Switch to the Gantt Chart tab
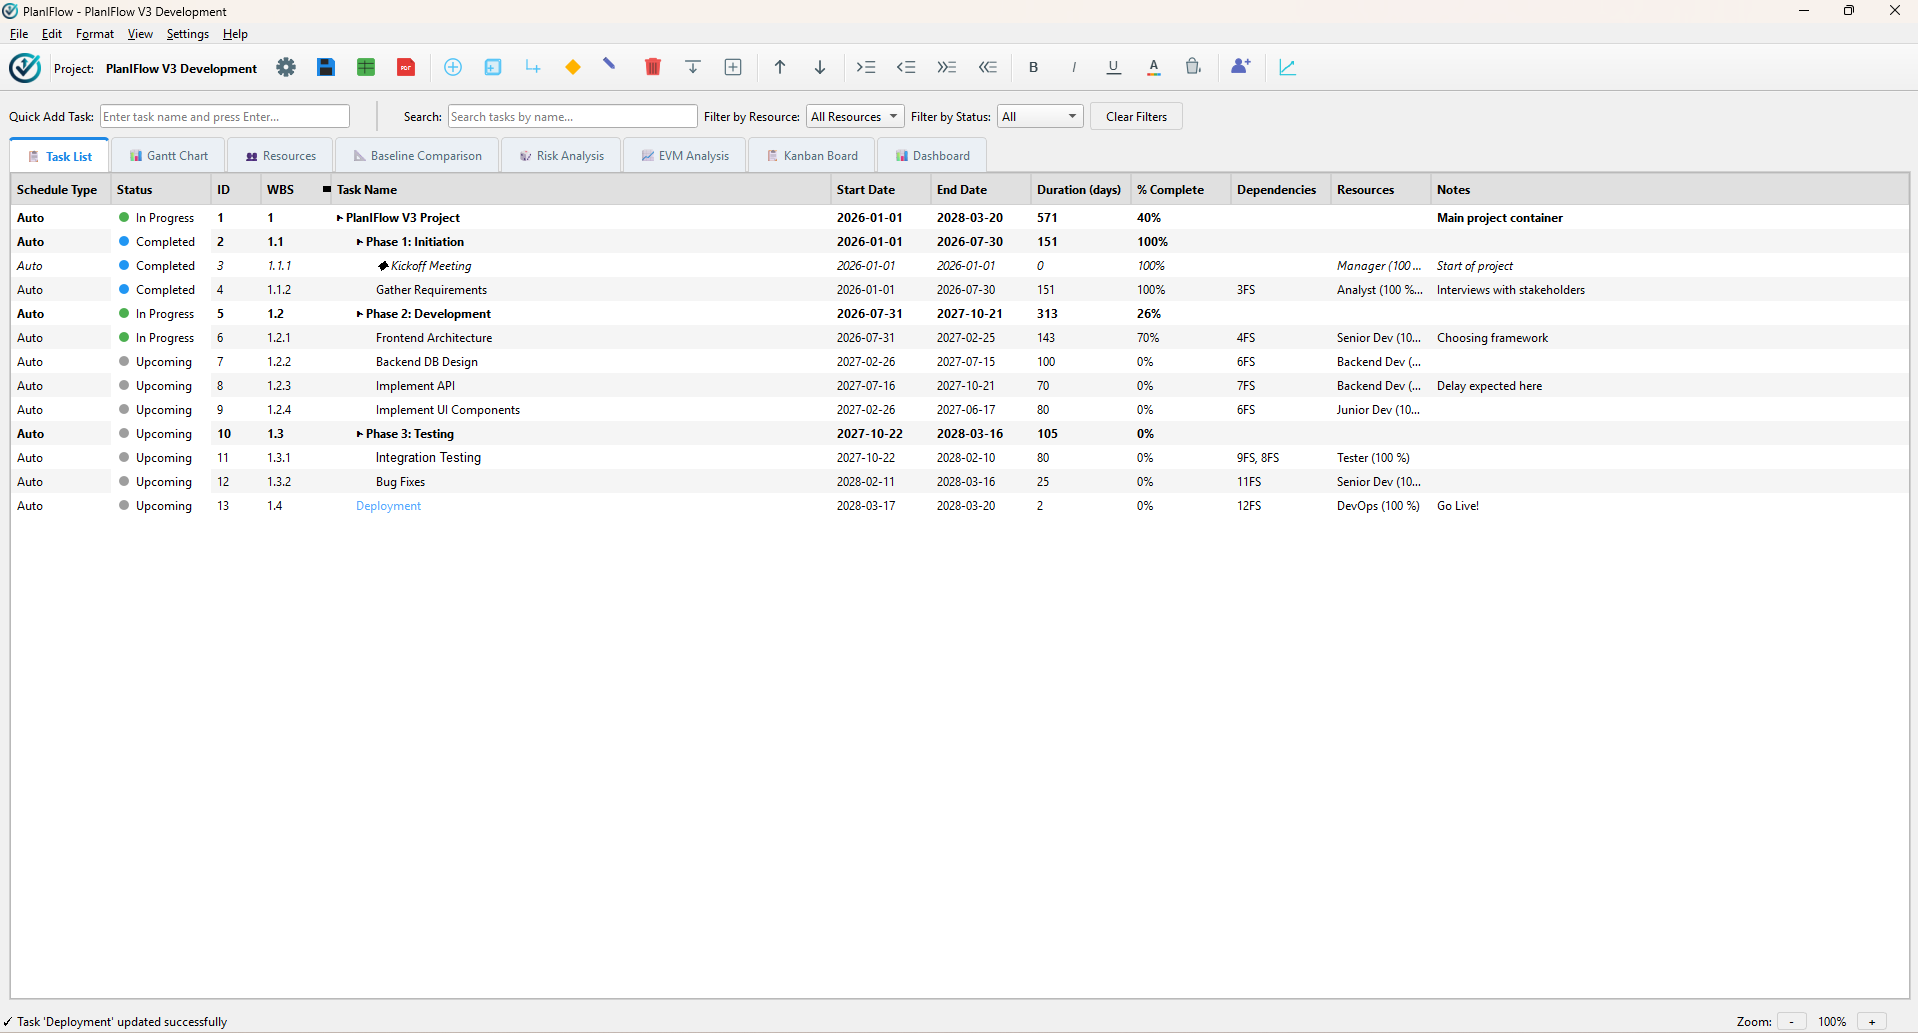Image resolution: width=1918 pixels, height=1033 pixels. (x=168, y=156)
